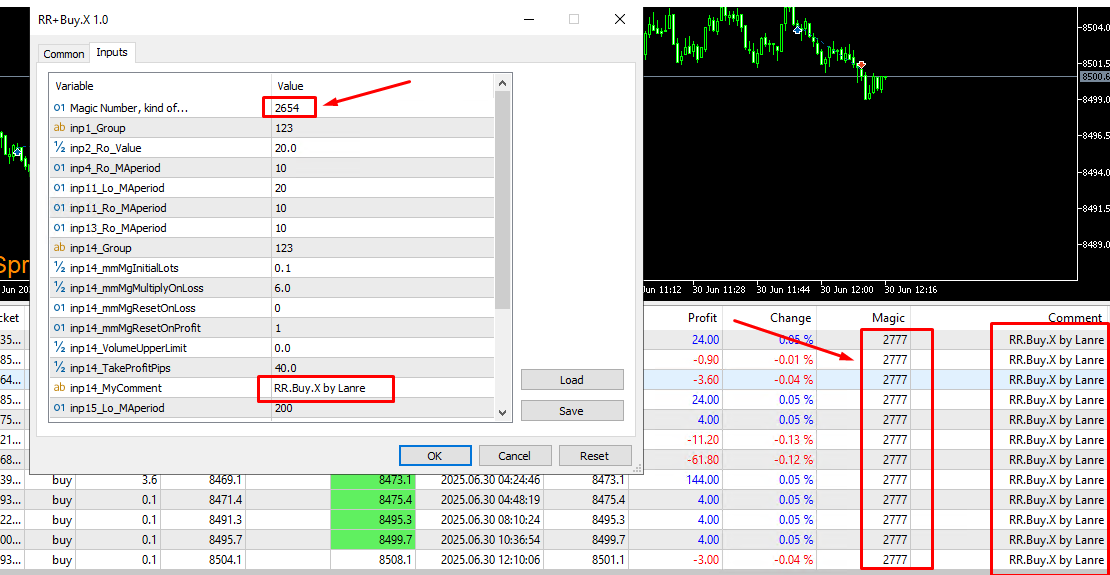Click the inputs list scrollbar thumb
The width and height of the screenshot is (1110, 575).
pyautogui.click(x=503, y=201)
